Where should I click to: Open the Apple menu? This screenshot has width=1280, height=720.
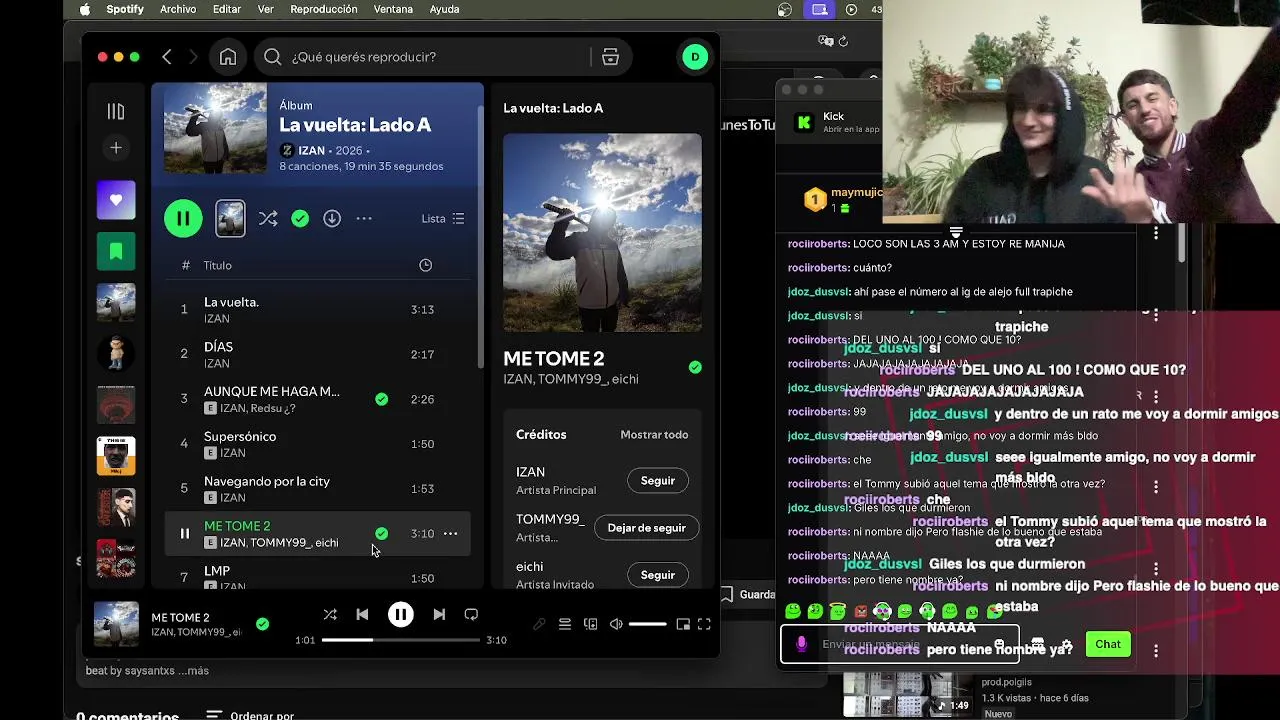coord(85,9)
